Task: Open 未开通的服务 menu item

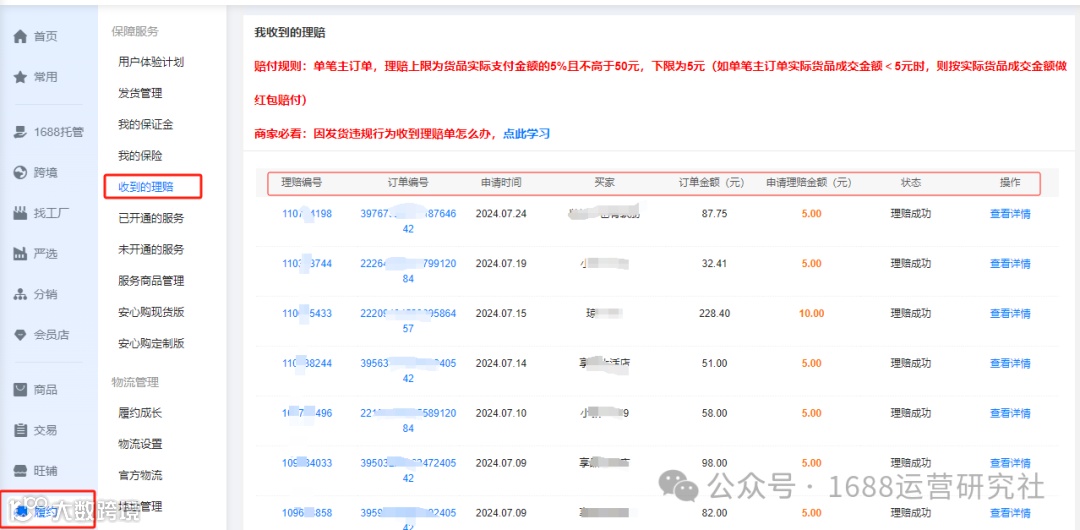Action: 151,249
